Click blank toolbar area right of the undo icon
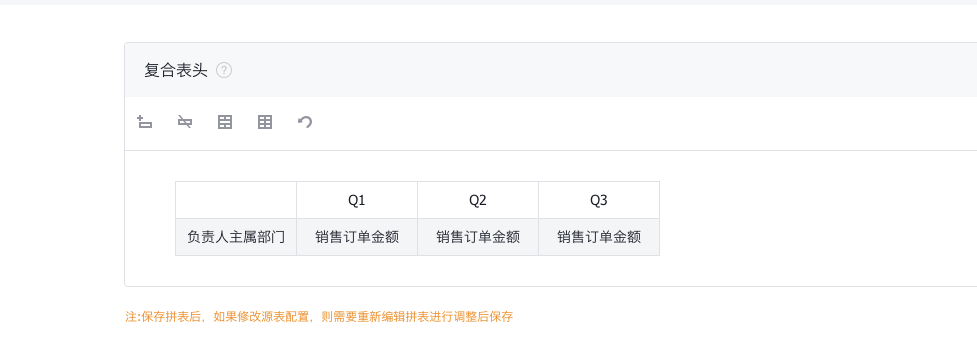Viewport: 977px width, 363px height. click(642, 123)
